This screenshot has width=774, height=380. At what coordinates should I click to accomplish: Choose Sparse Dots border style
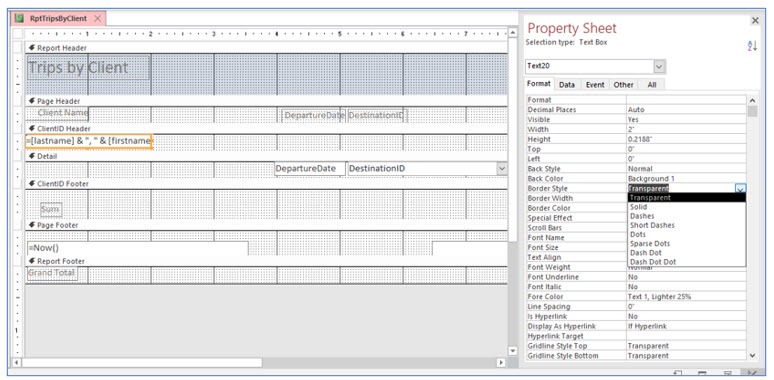(686, 243)
